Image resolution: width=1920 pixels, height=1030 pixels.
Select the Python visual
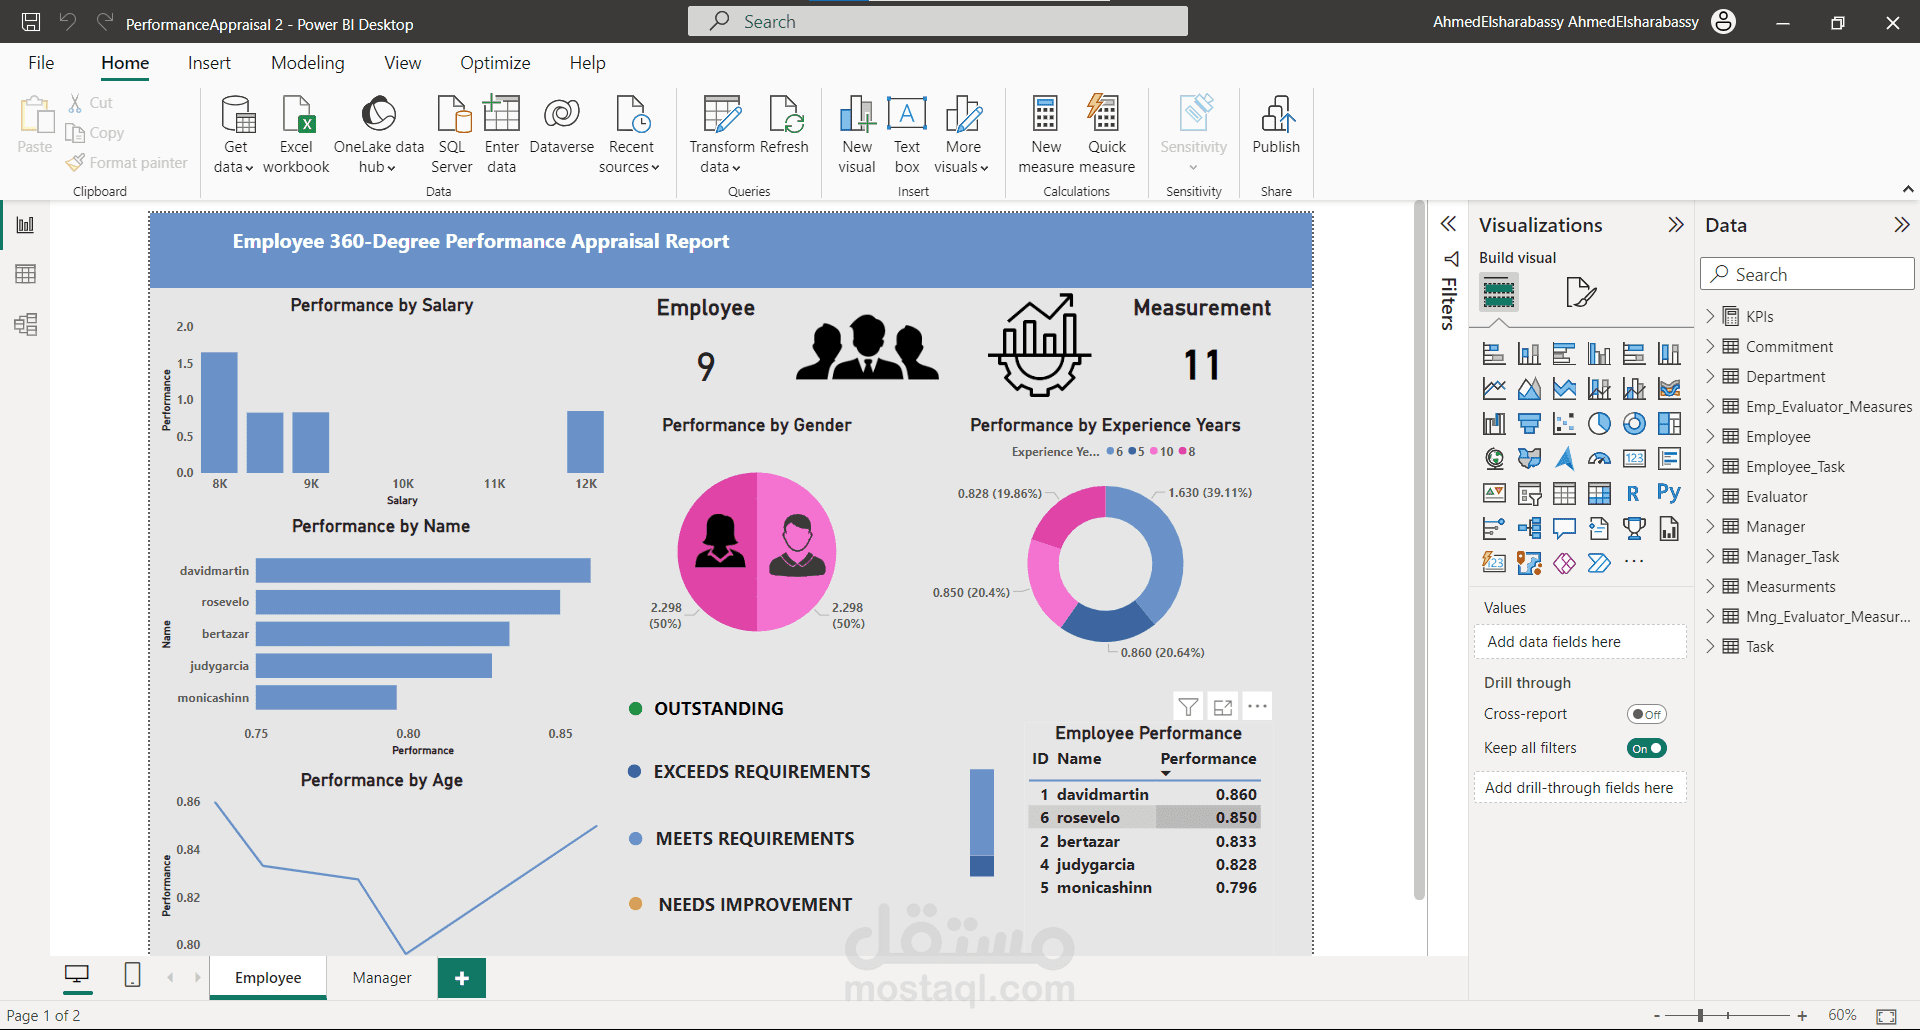click(1668, 492)
